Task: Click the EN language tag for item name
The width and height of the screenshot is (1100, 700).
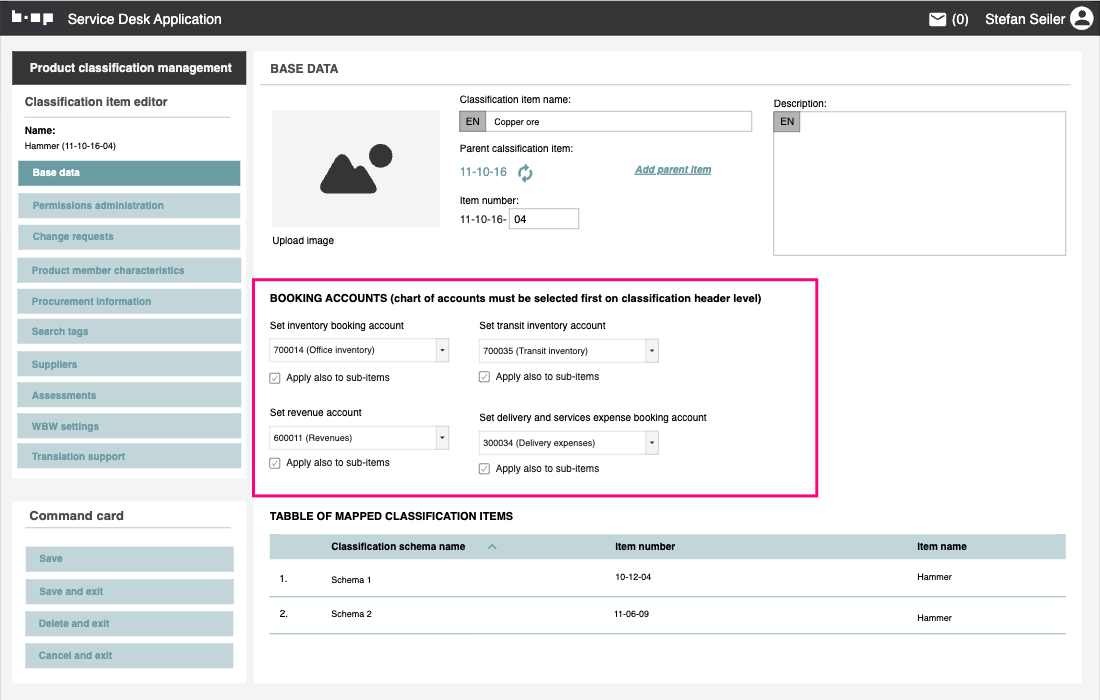Action: tap(472, 122)
